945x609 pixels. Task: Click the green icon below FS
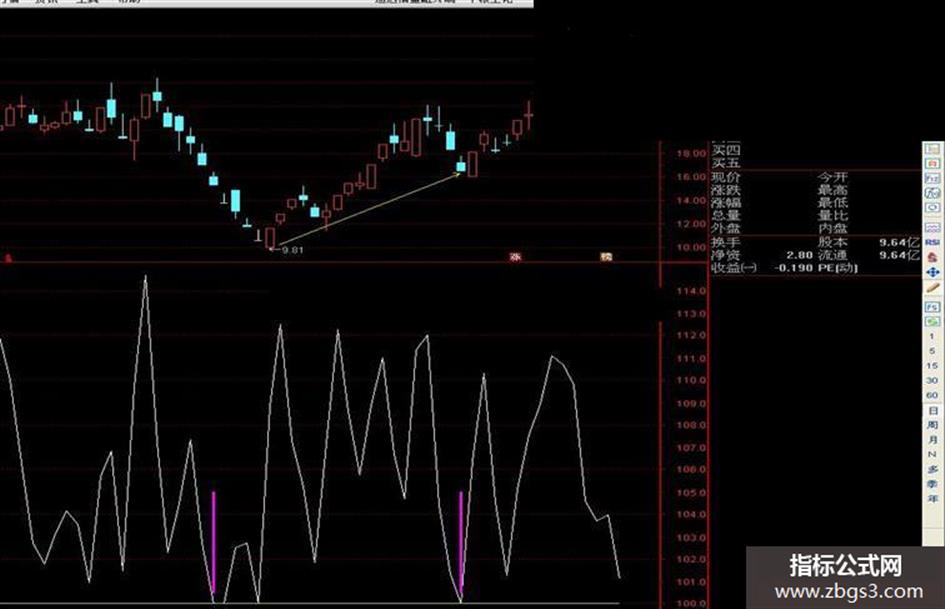click(932, 321)
